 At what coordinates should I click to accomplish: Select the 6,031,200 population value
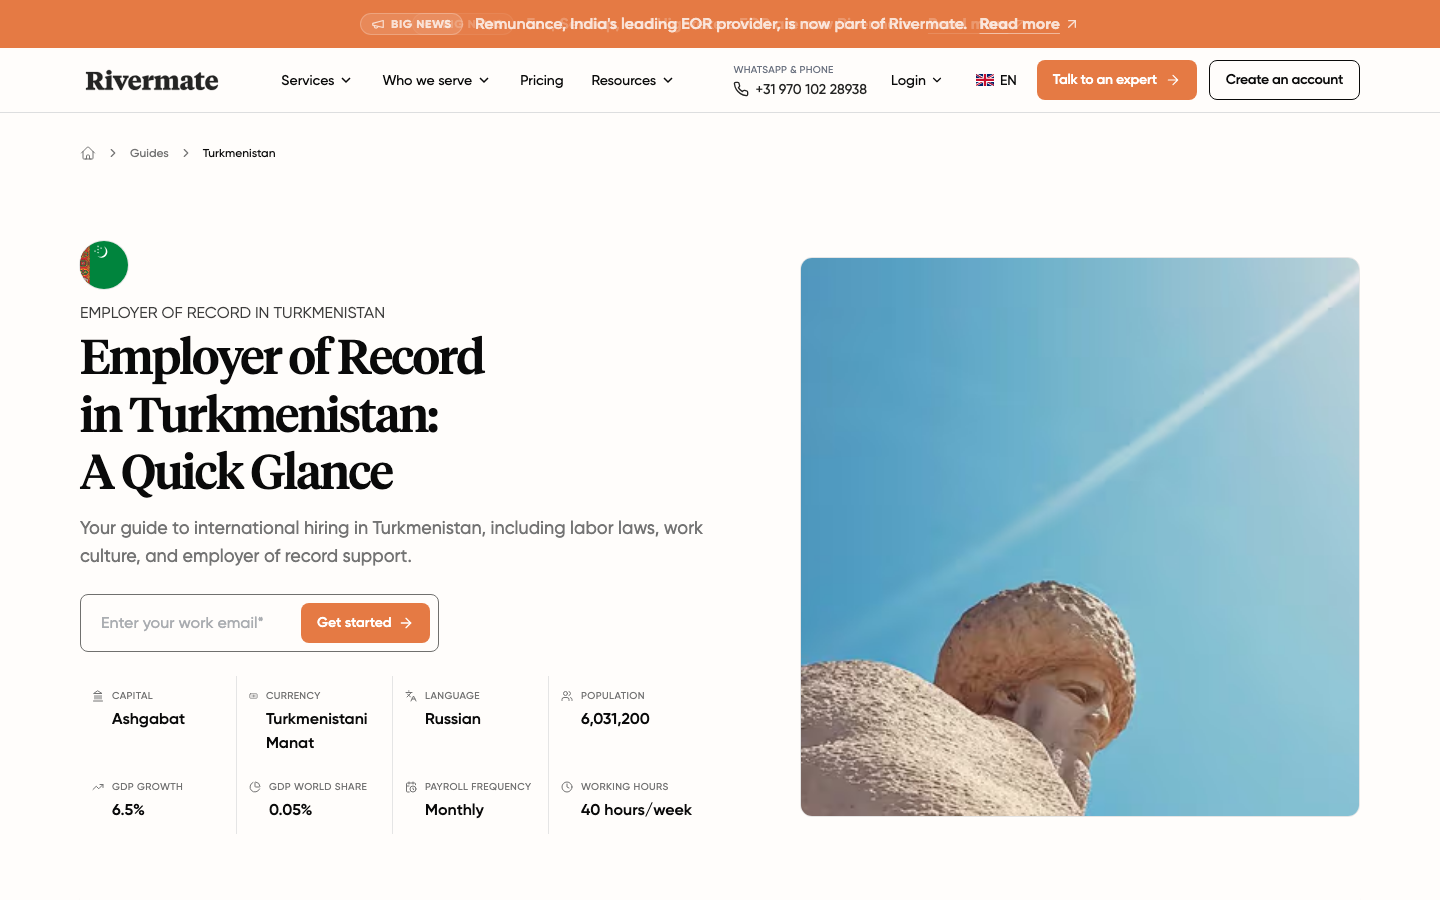[x=615, y=719]
